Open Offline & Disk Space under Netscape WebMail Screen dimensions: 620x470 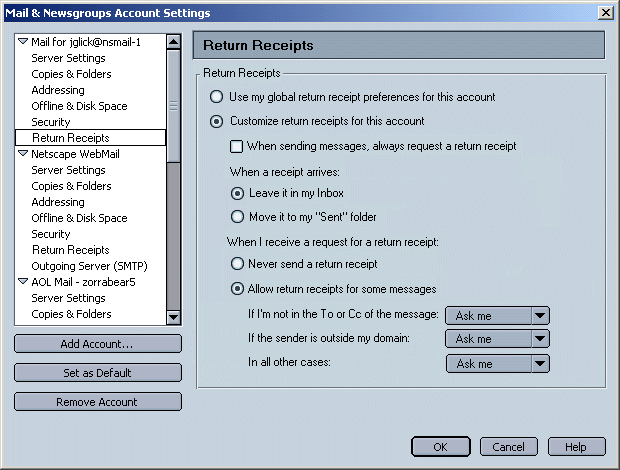79,218
